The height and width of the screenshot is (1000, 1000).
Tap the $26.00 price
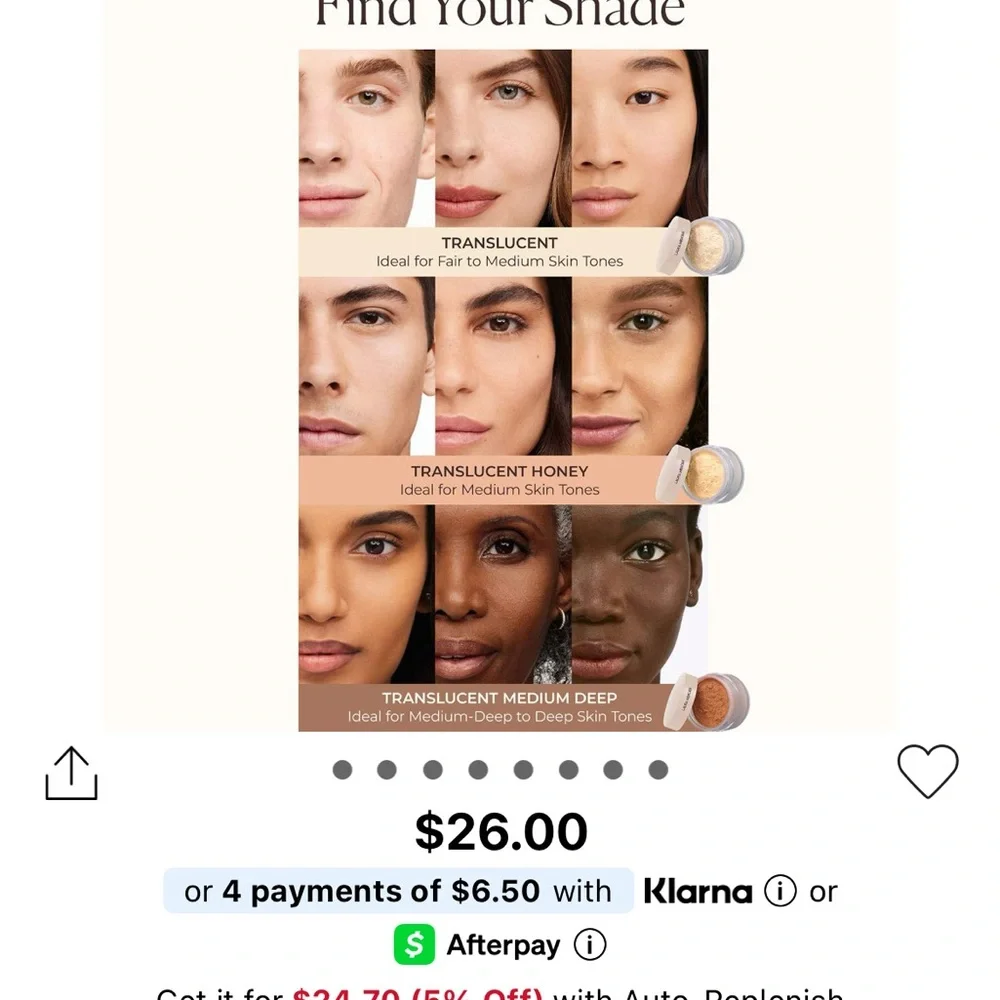pos(501,832)
